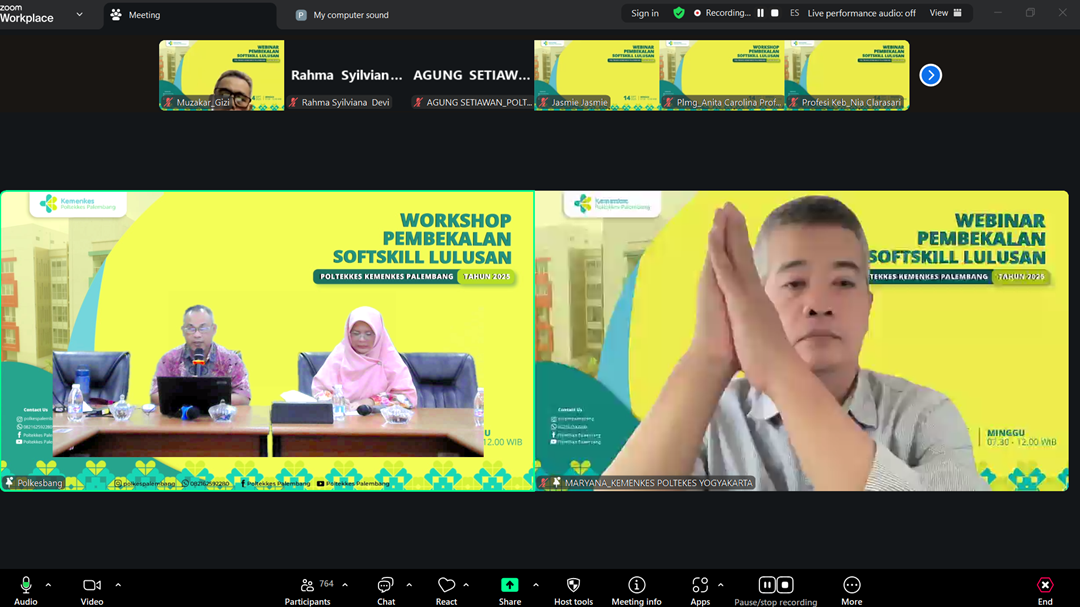Pause the recording in the bottom toolbar

point(767,585)
